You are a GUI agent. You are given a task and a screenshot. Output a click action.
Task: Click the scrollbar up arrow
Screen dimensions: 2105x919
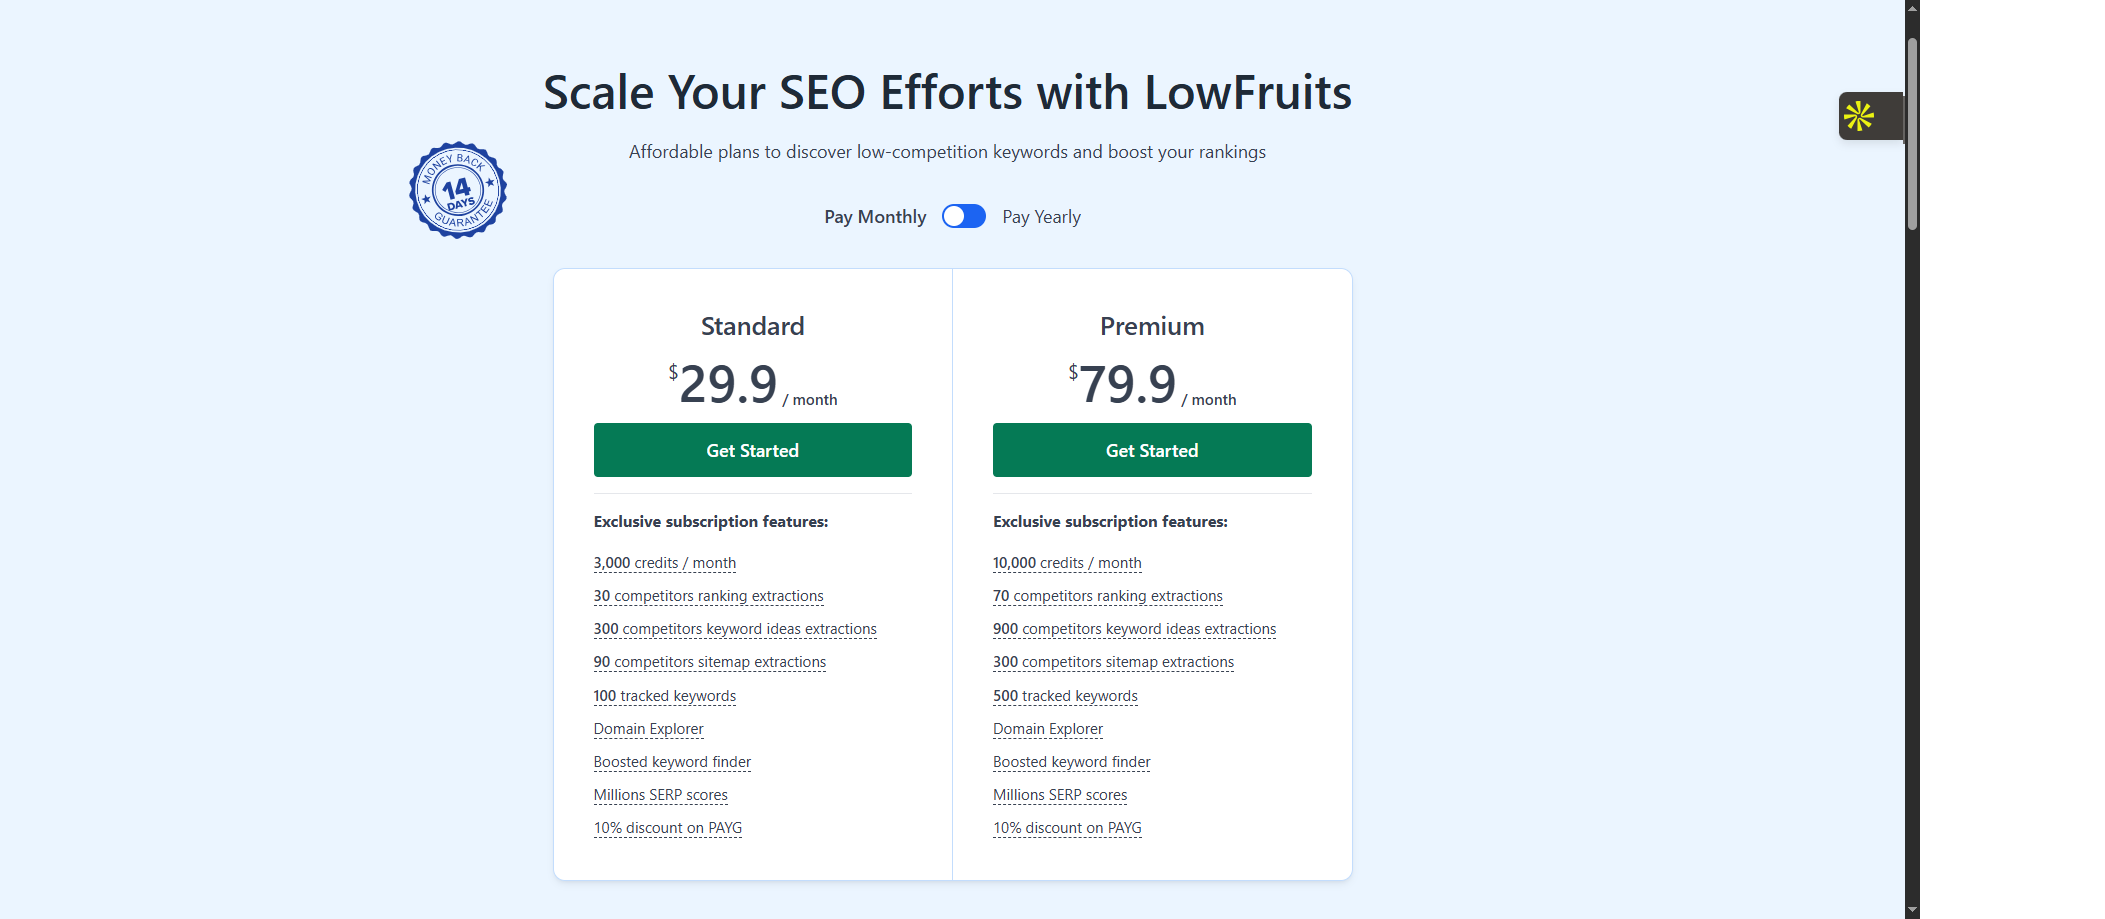pyautogui.click(x=1912, y=8)
